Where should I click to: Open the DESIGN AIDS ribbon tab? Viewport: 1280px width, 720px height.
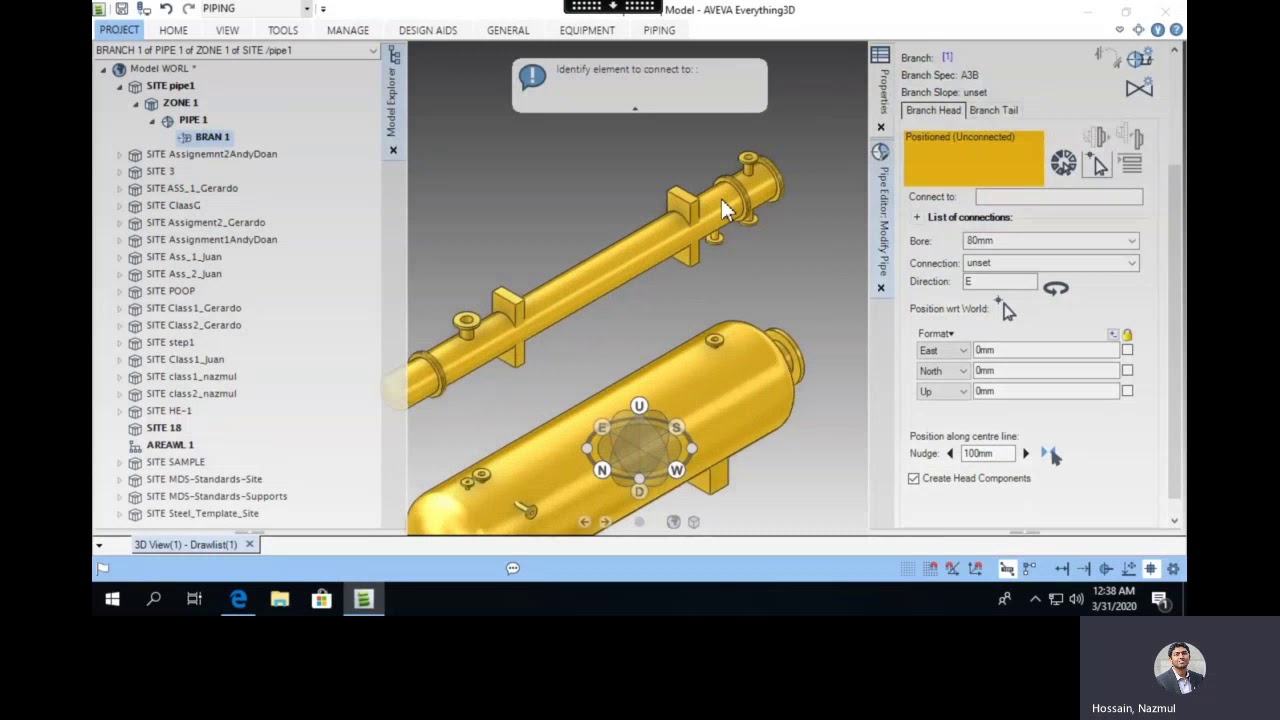428,31
